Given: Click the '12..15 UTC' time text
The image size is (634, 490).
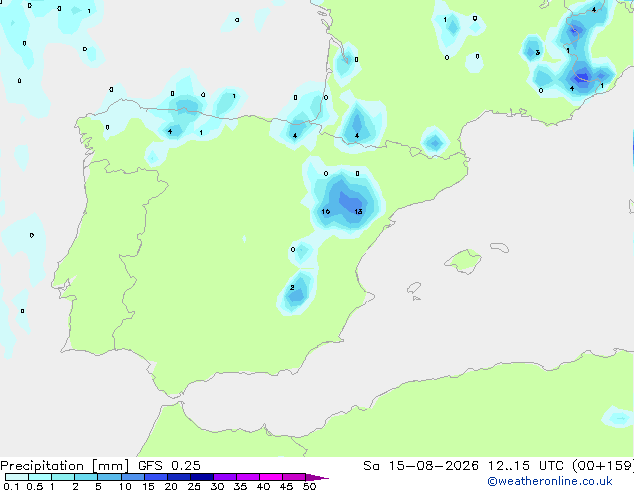Looking at the screenshot, I should pos(526,466).
